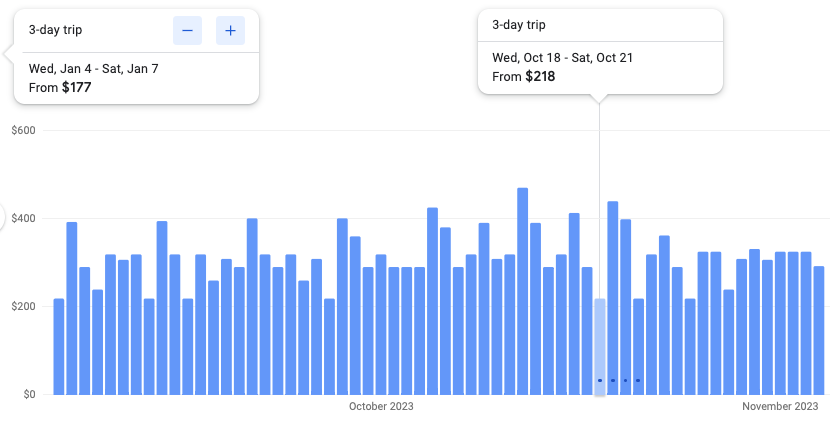Click the tallest bar in the chart
This screenshot has height=429, width=837.
point(522,290)
